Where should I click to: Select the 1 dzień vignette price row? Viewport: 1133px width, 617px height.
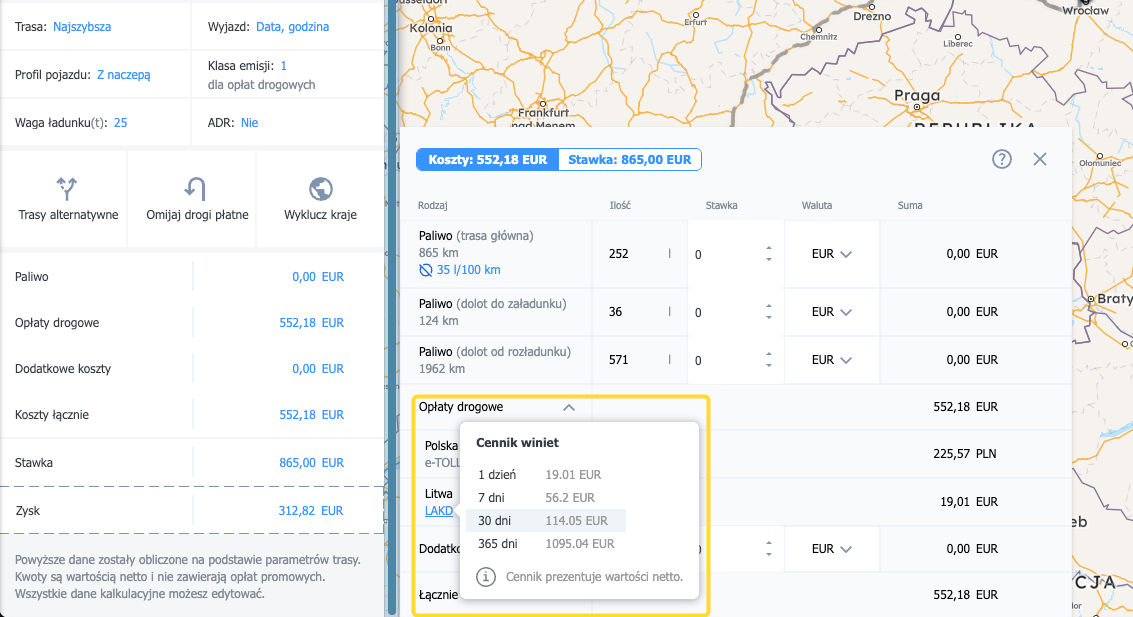tap(546, 475)
